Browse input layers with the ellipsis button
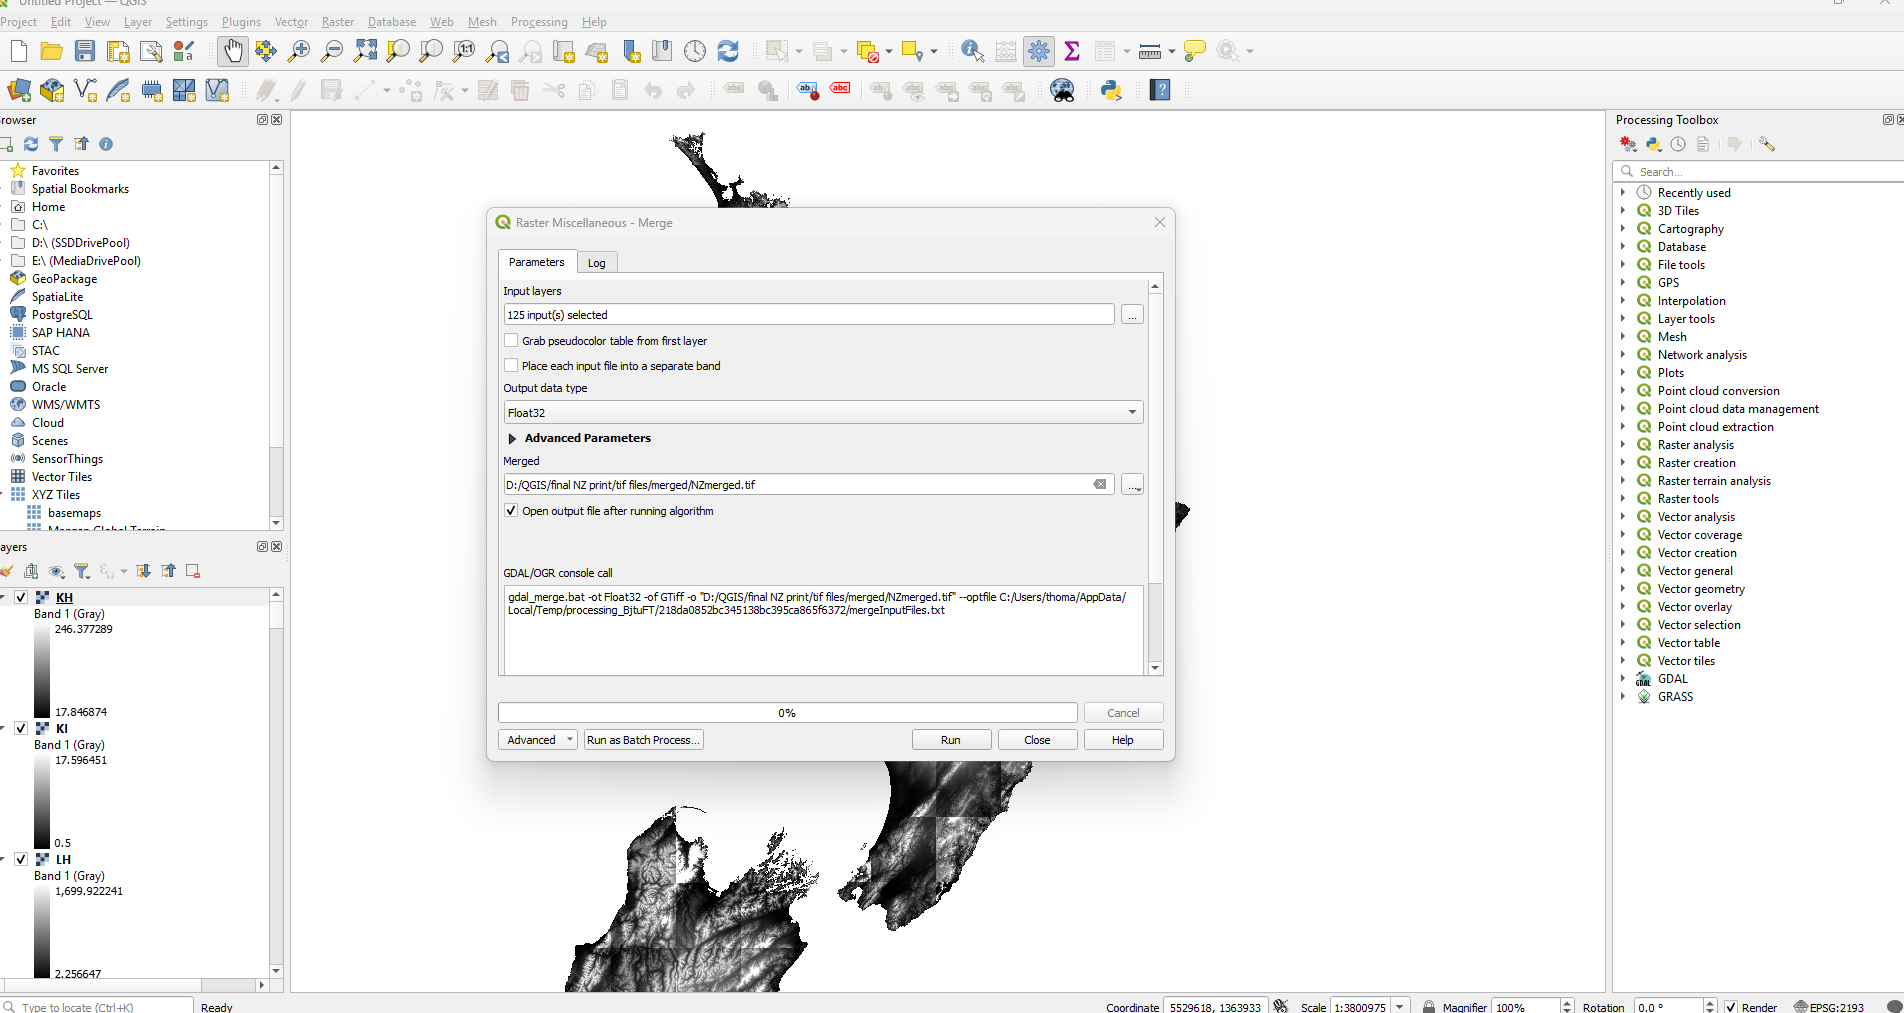 [1132, 315]
